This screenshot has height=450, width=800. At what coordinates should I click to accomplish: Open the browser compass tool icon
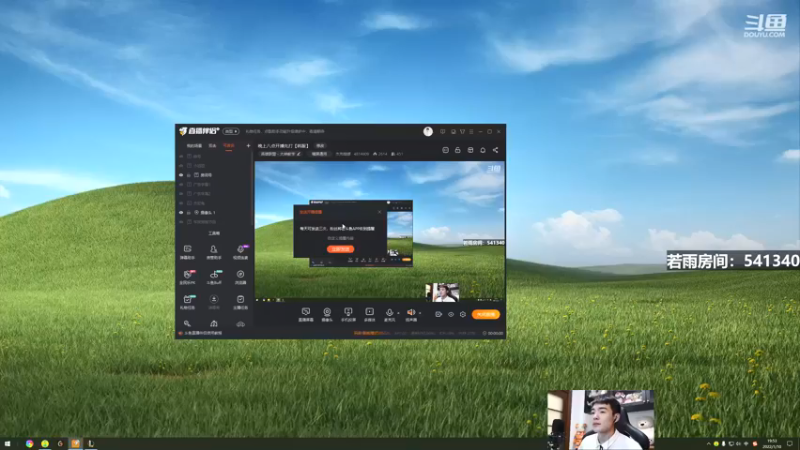(x=240, y=277)
